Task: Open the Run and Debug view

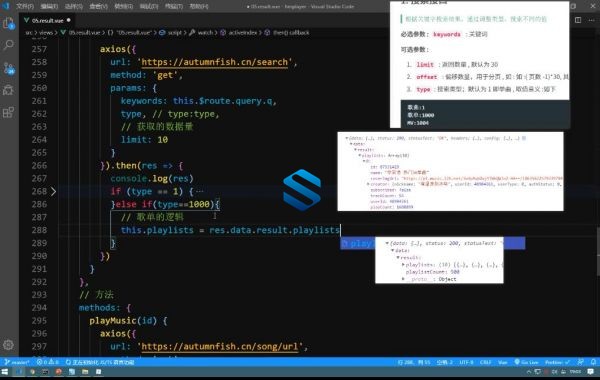Action: pyautogui.click(x=8, y=90)
